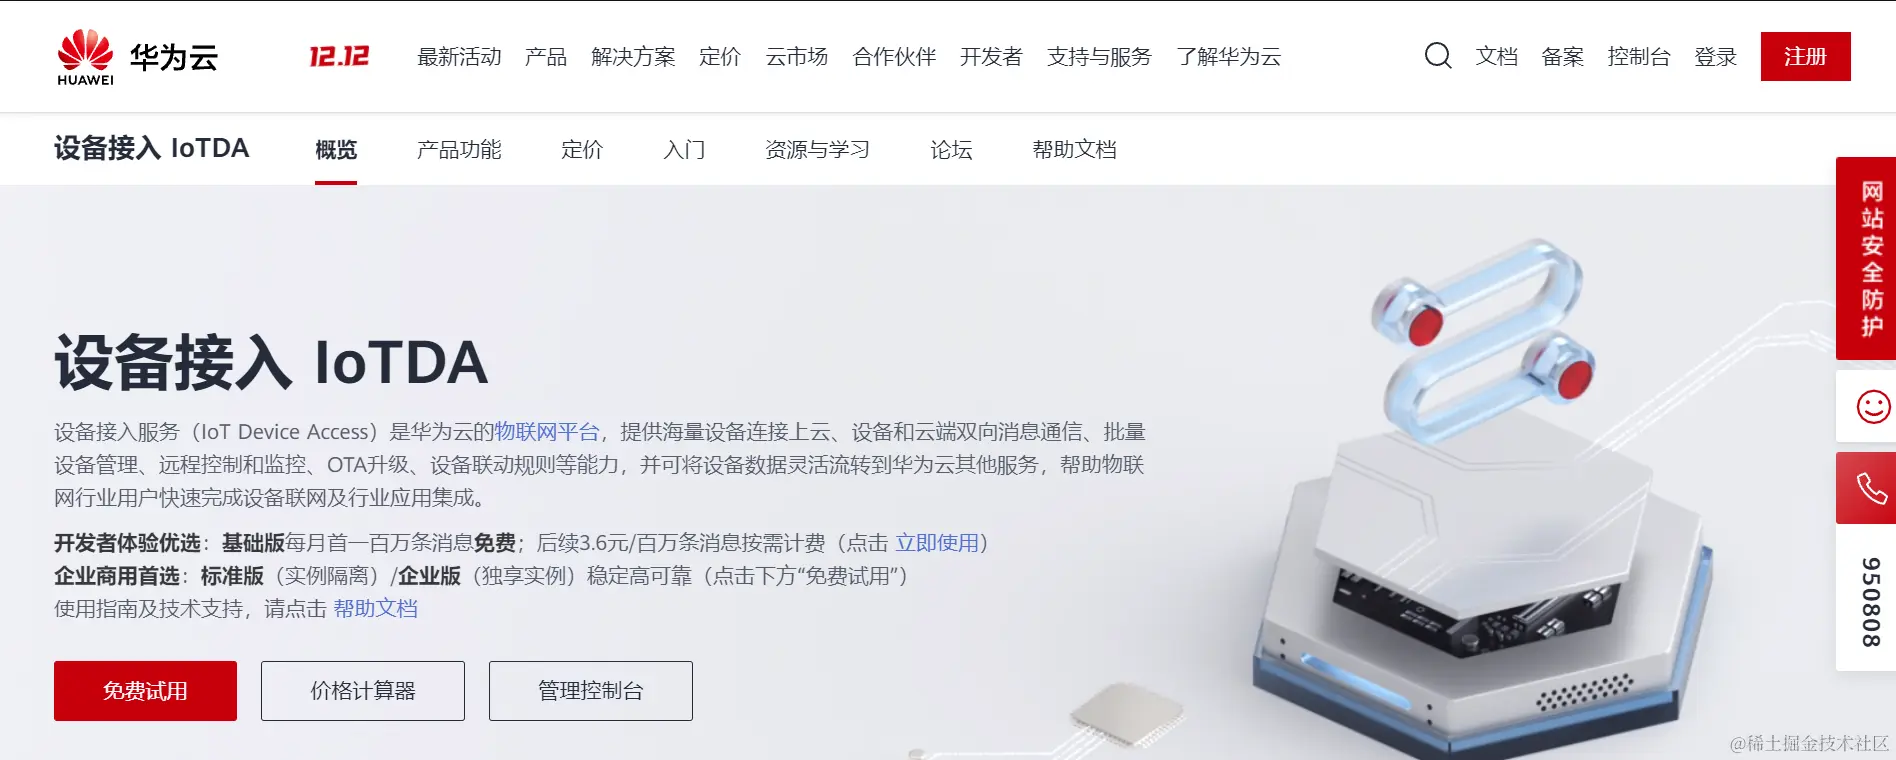The width and height of the screenshot is (1896, 760).
Task: Click the 12.12 promotion badge
Action: [x=339, y=56]
